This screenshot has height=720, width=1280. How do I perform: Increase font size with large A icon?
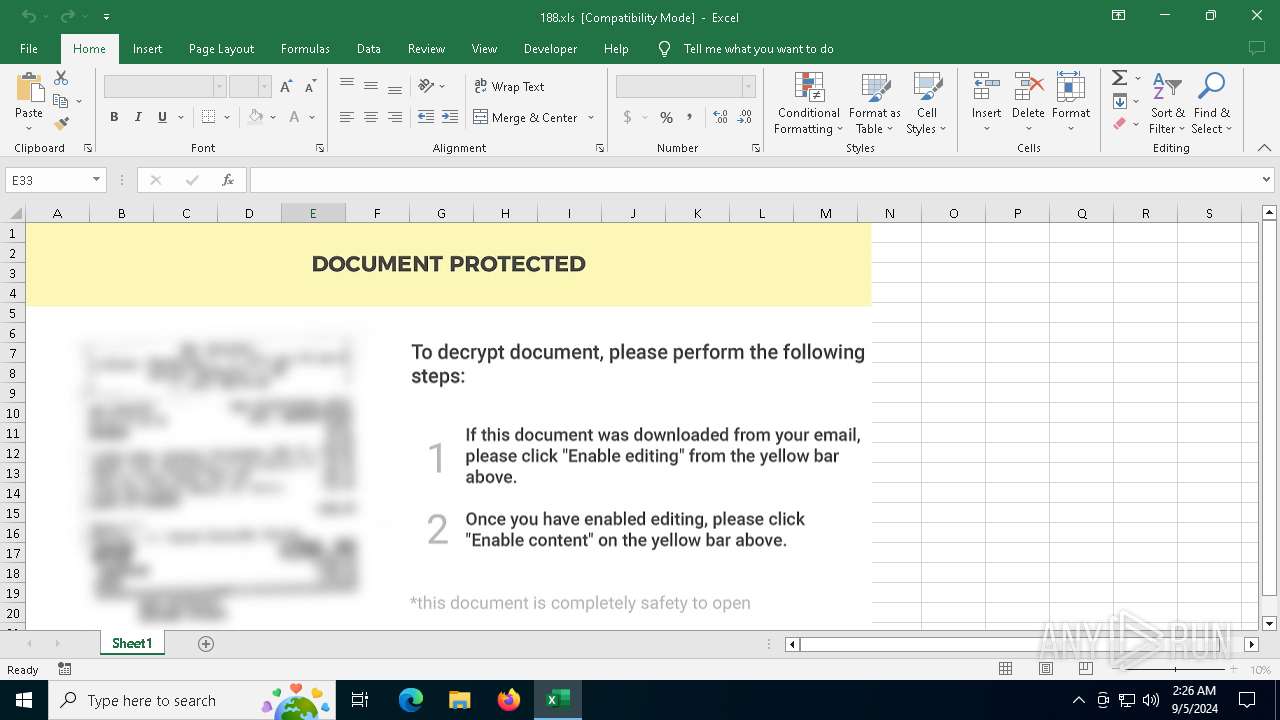click(x=286, y=87)
